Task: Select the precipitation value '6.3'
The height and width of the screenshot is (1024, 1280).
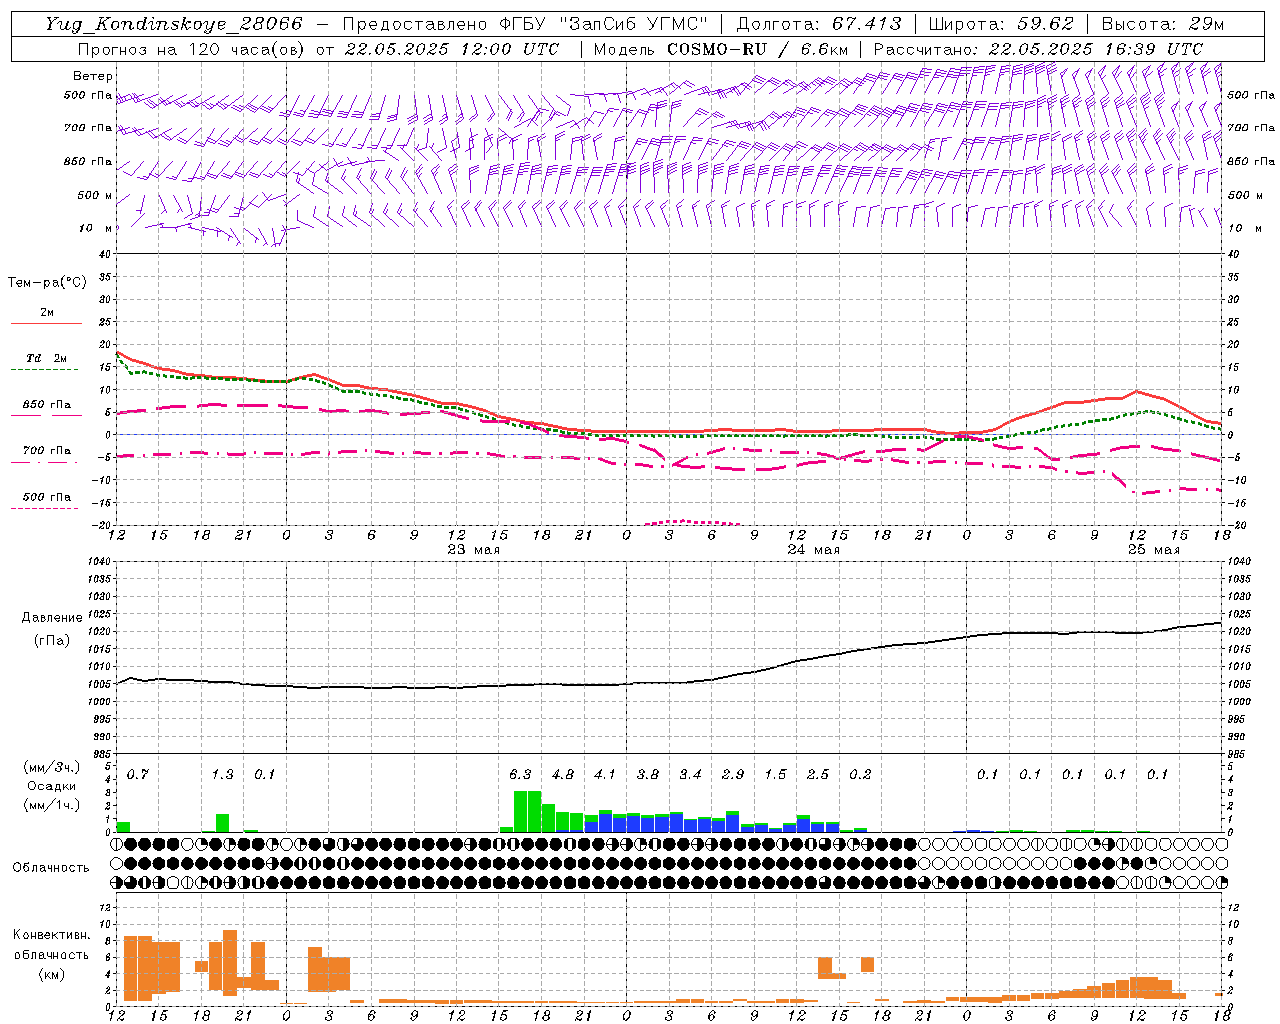Action: click(x=520, y=774)
